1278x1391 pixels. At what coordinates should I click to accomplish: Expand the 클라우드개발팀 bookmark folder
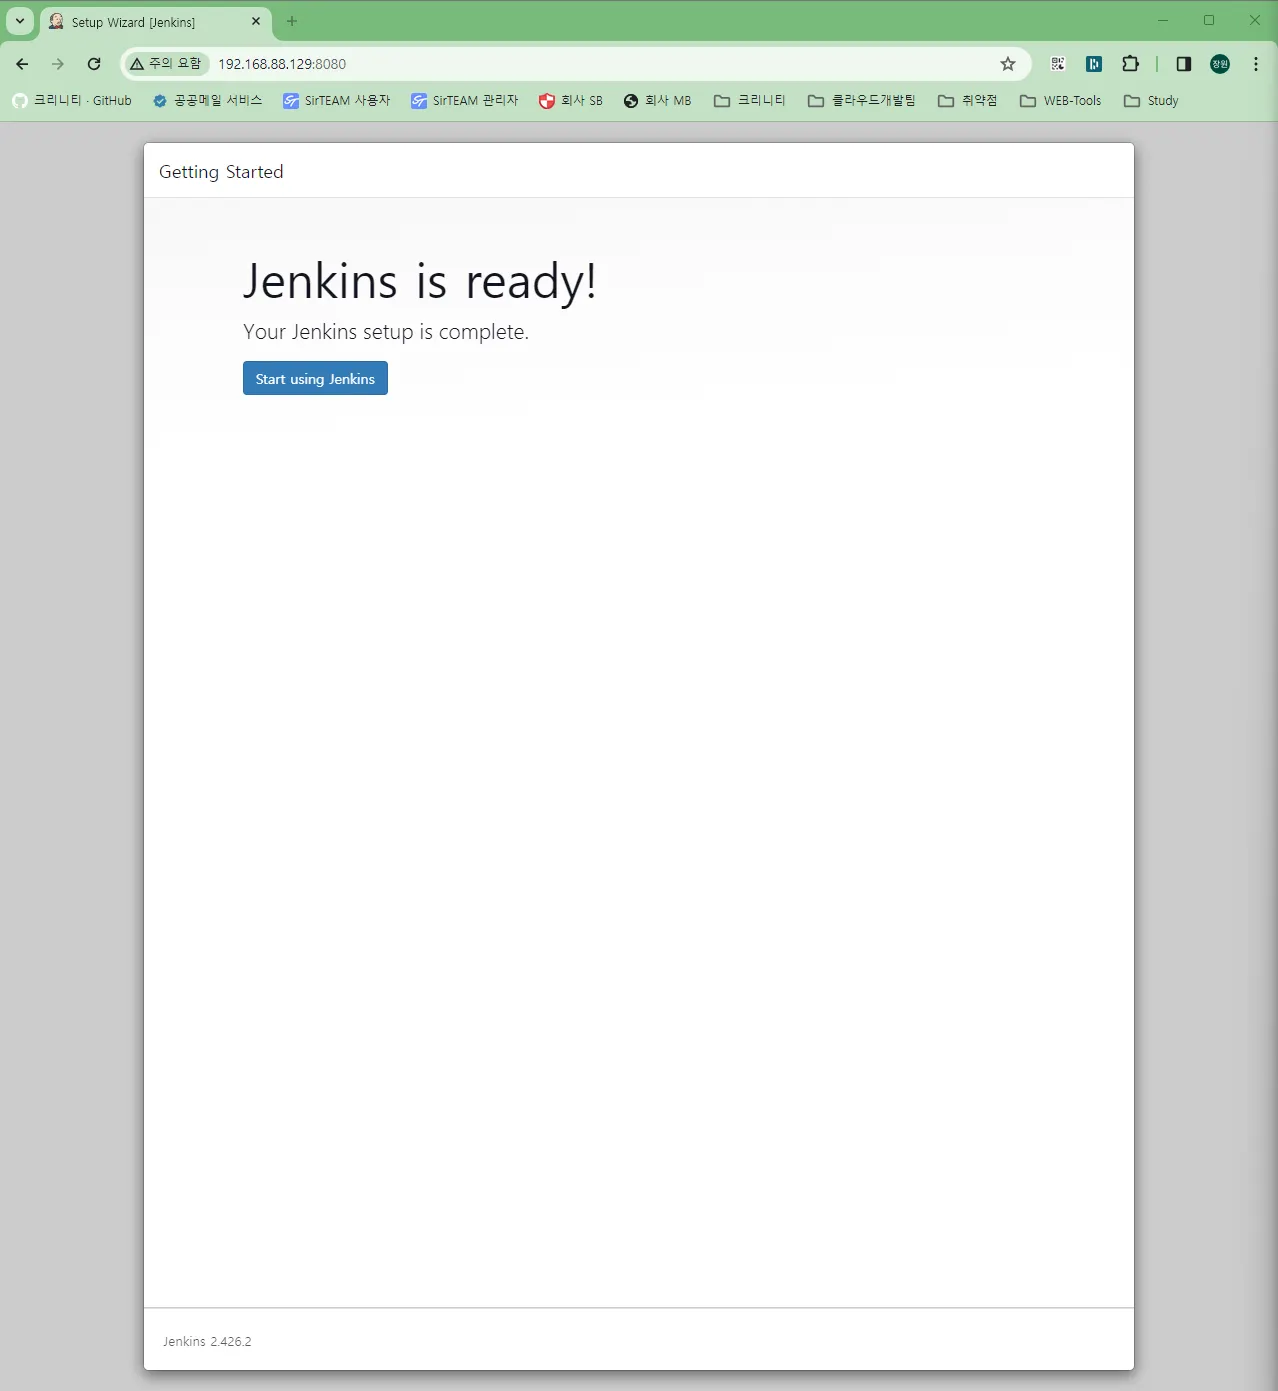861,101
